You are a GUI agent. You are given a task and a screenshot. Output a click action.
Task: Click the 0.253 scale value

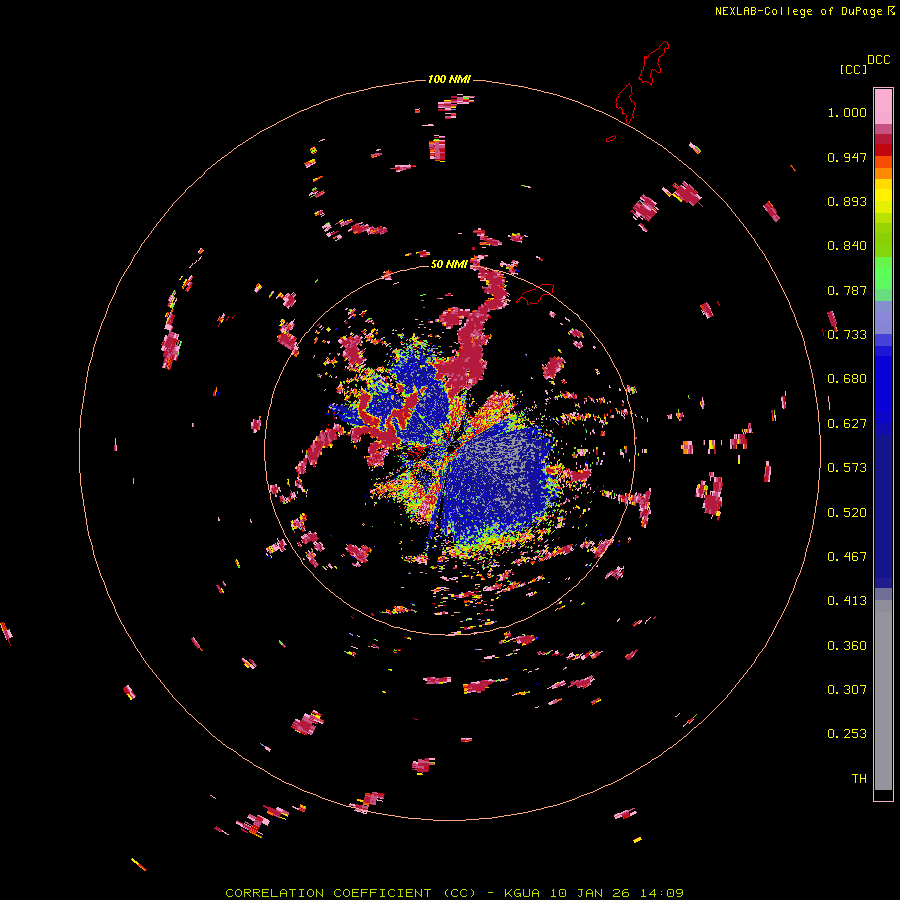(x=847, y=734)
